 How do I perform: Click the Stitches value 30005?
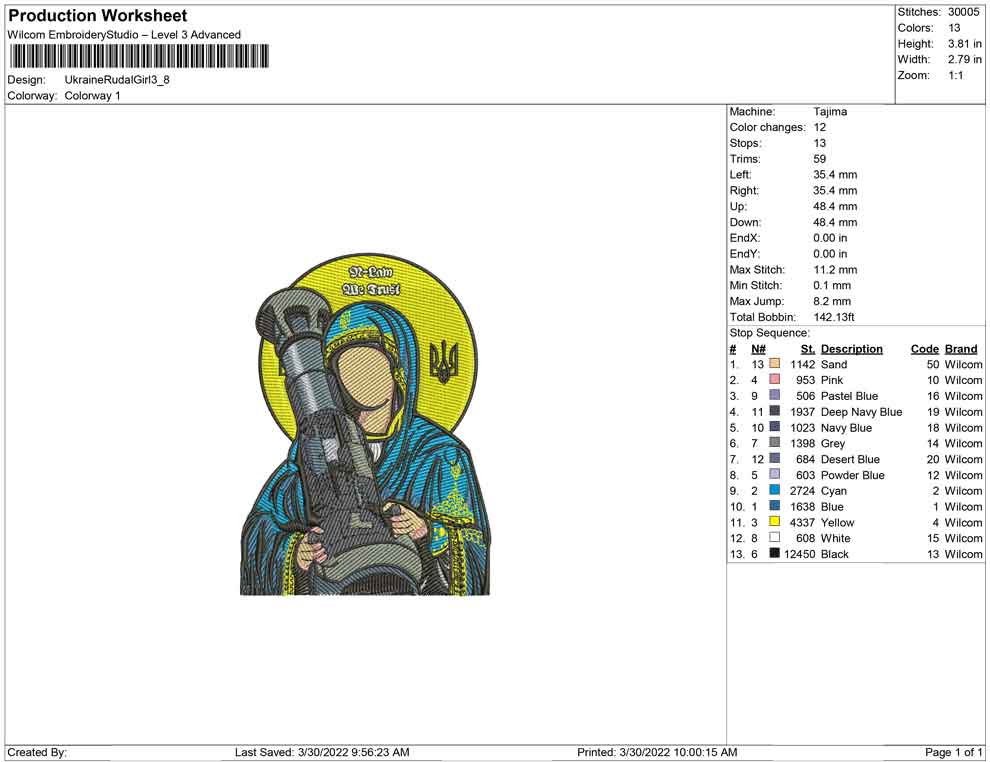963,12
